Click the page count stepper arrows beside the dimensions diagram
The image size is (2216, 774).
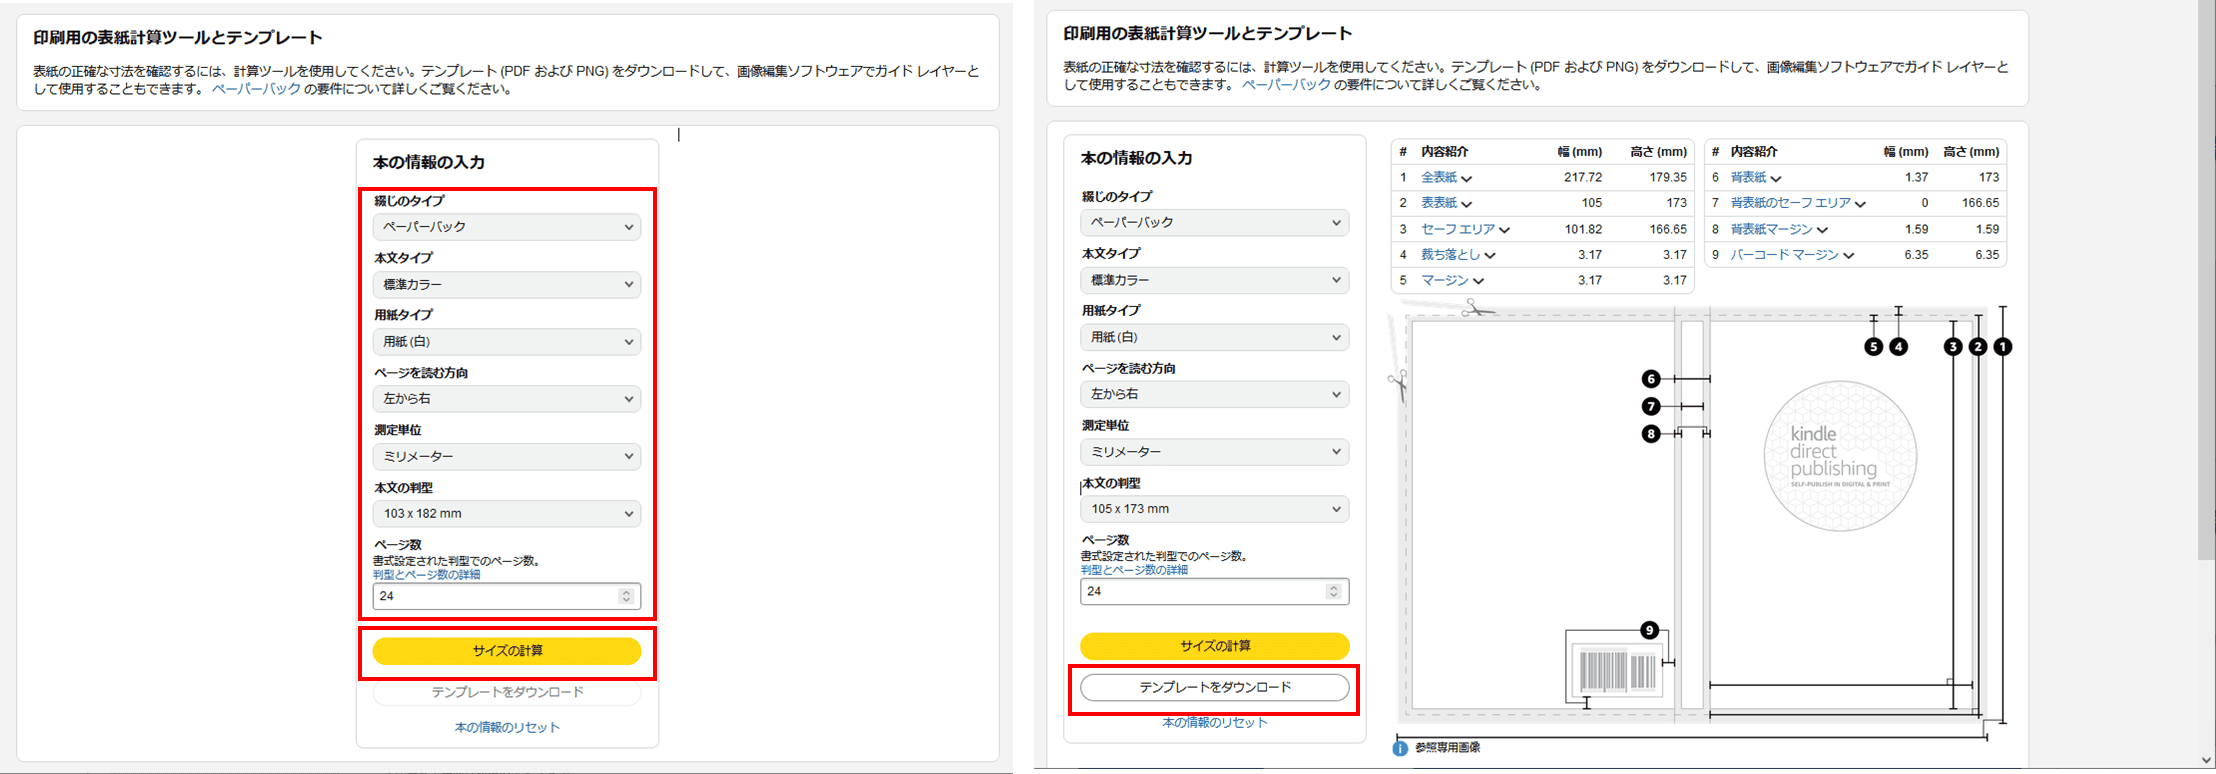[1333, 592]
